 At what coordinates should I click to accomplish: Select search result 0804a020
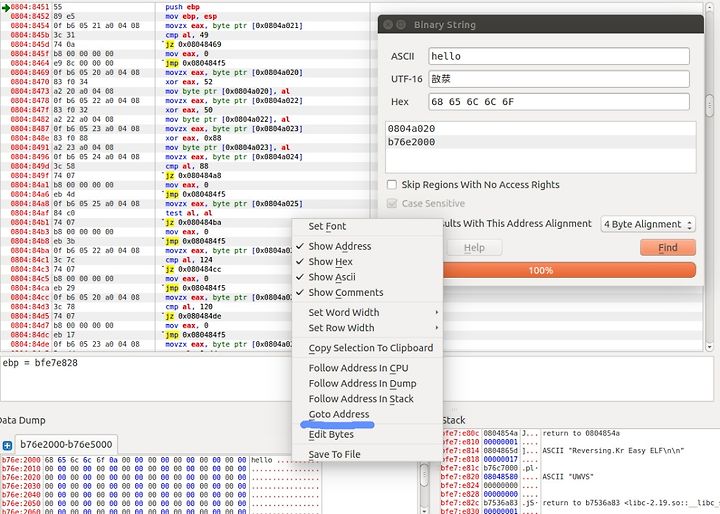pyautogui.click(x=540, y=129)
